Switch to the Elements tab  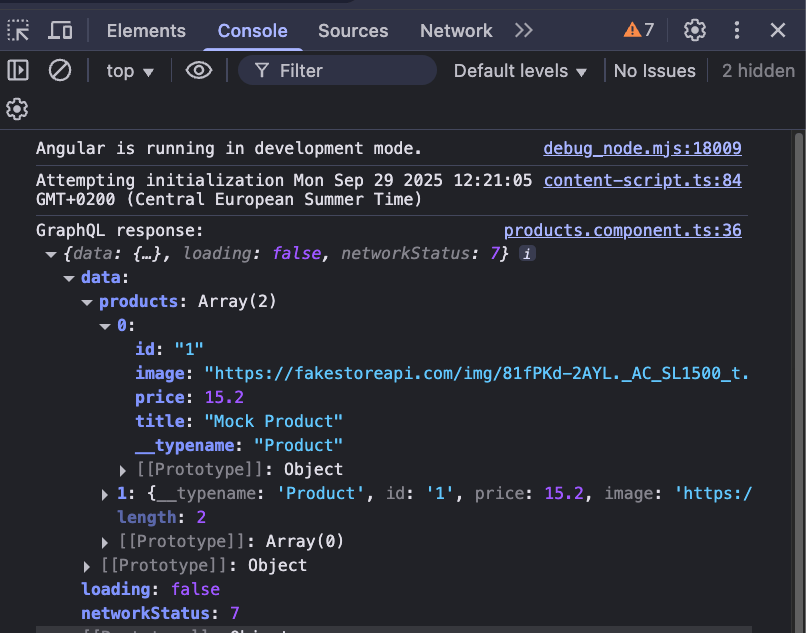(146, 30)
